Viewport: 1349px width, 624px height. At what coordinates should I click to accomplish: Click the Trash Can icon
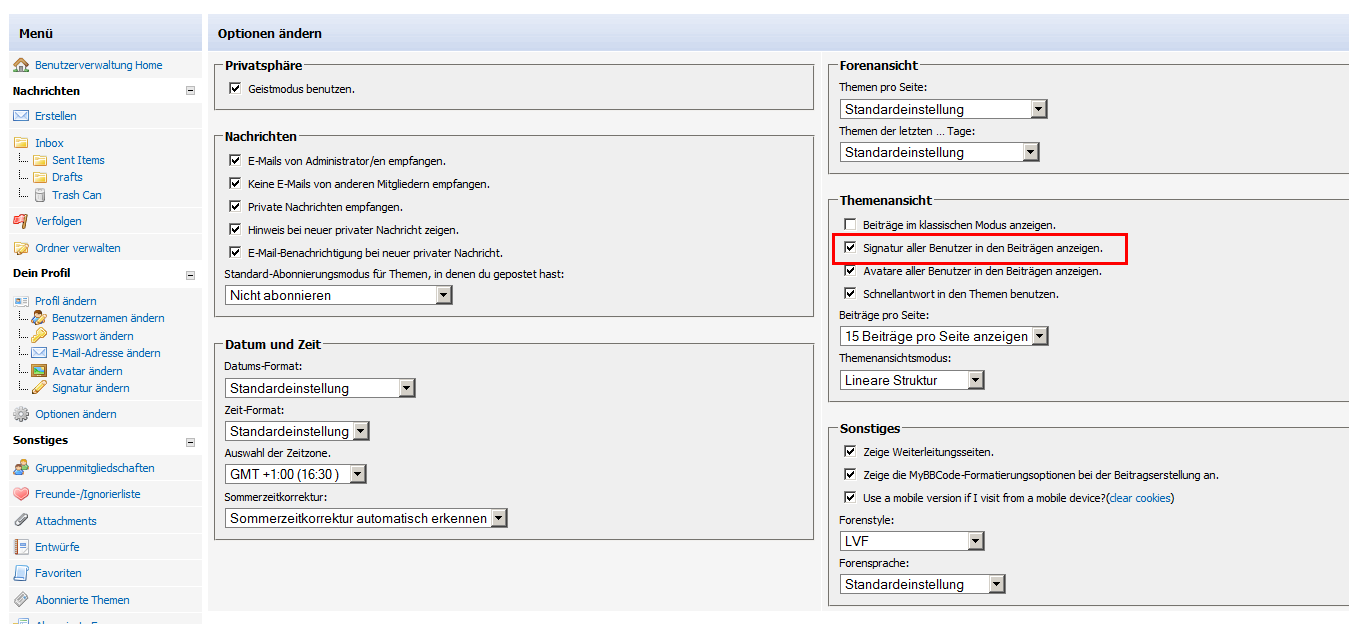point(40,195)
